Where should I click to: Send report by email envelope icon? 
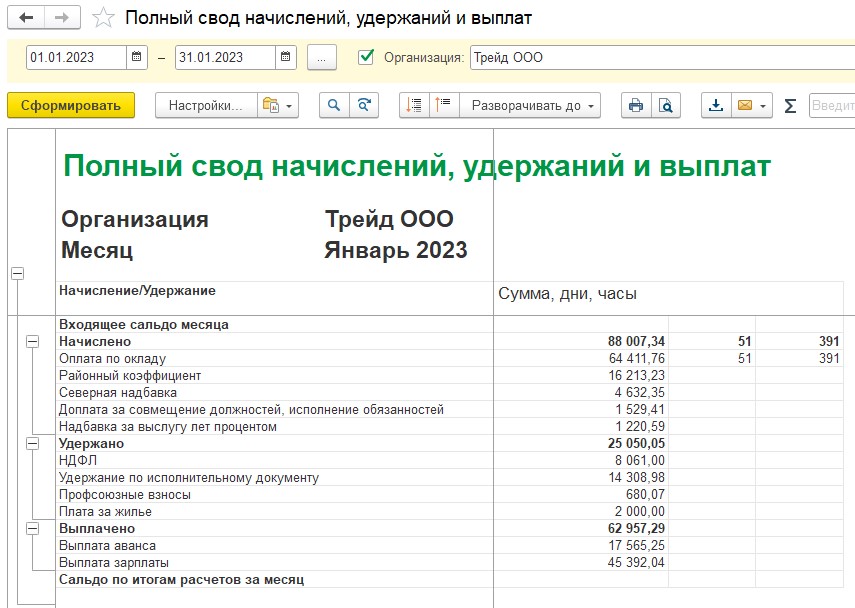pos(745,105)
